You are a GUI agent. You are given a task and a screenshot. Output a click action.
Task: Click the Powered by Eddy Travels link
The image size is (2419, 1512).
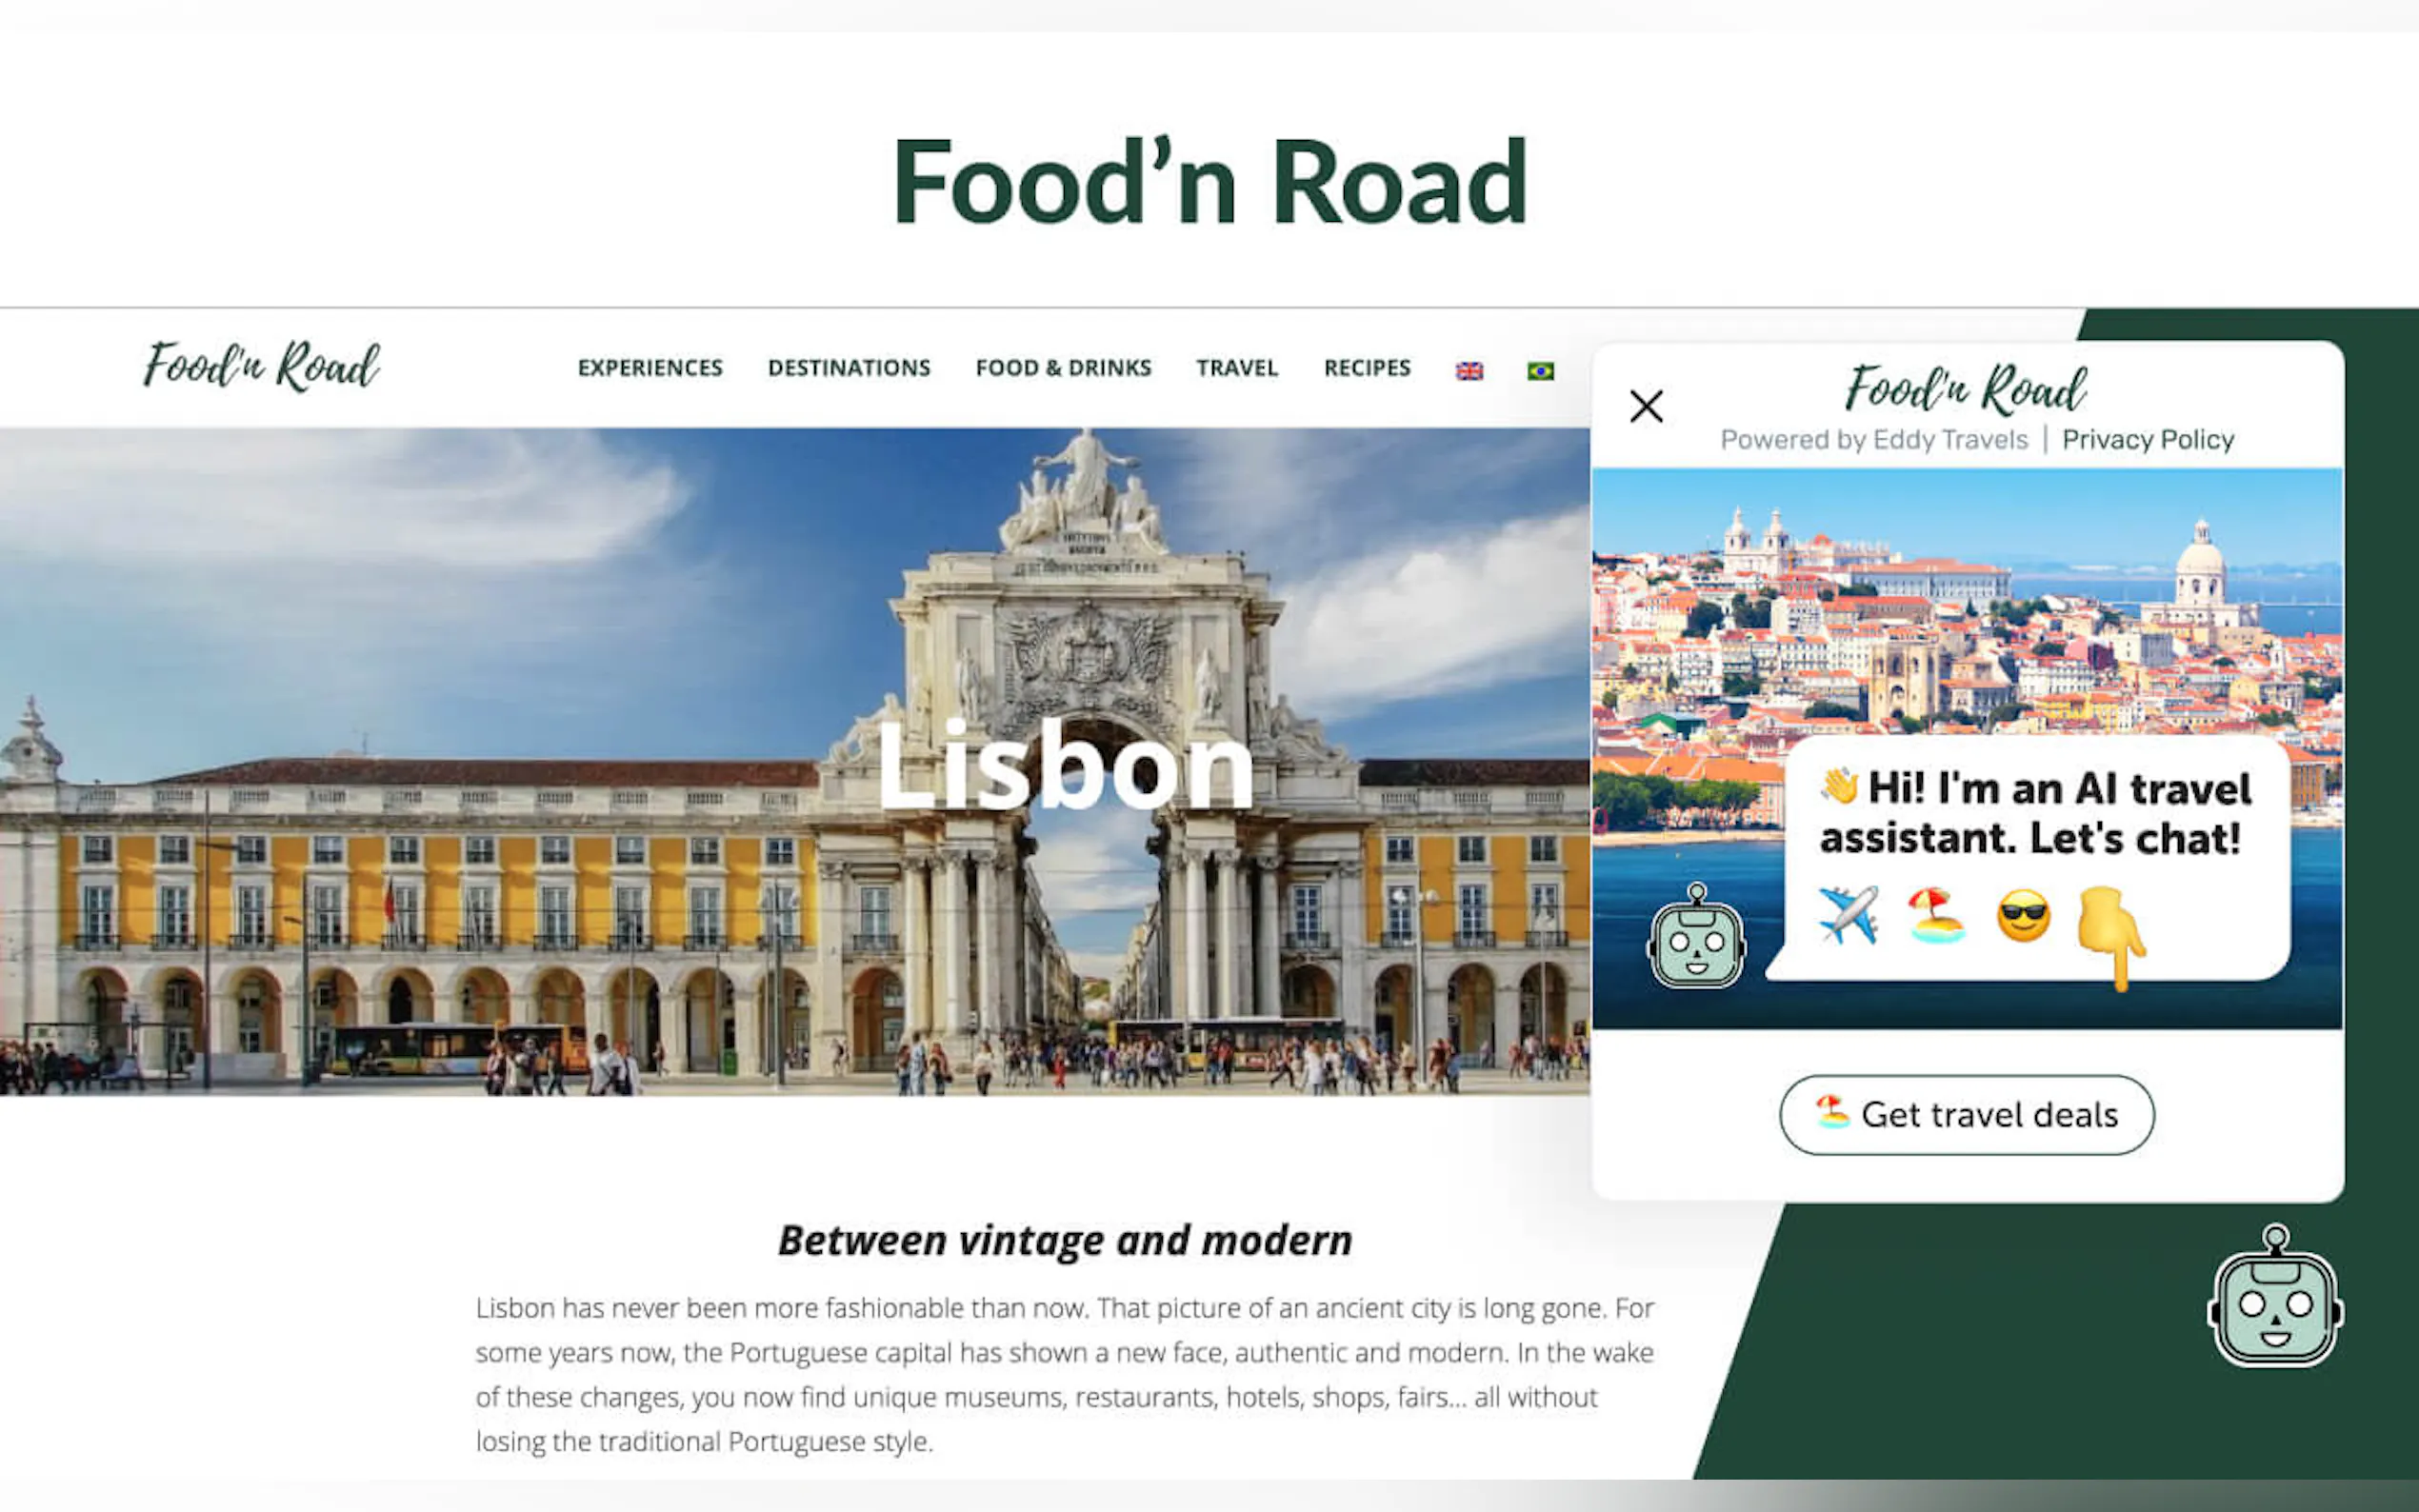(x=1874, y=440)
